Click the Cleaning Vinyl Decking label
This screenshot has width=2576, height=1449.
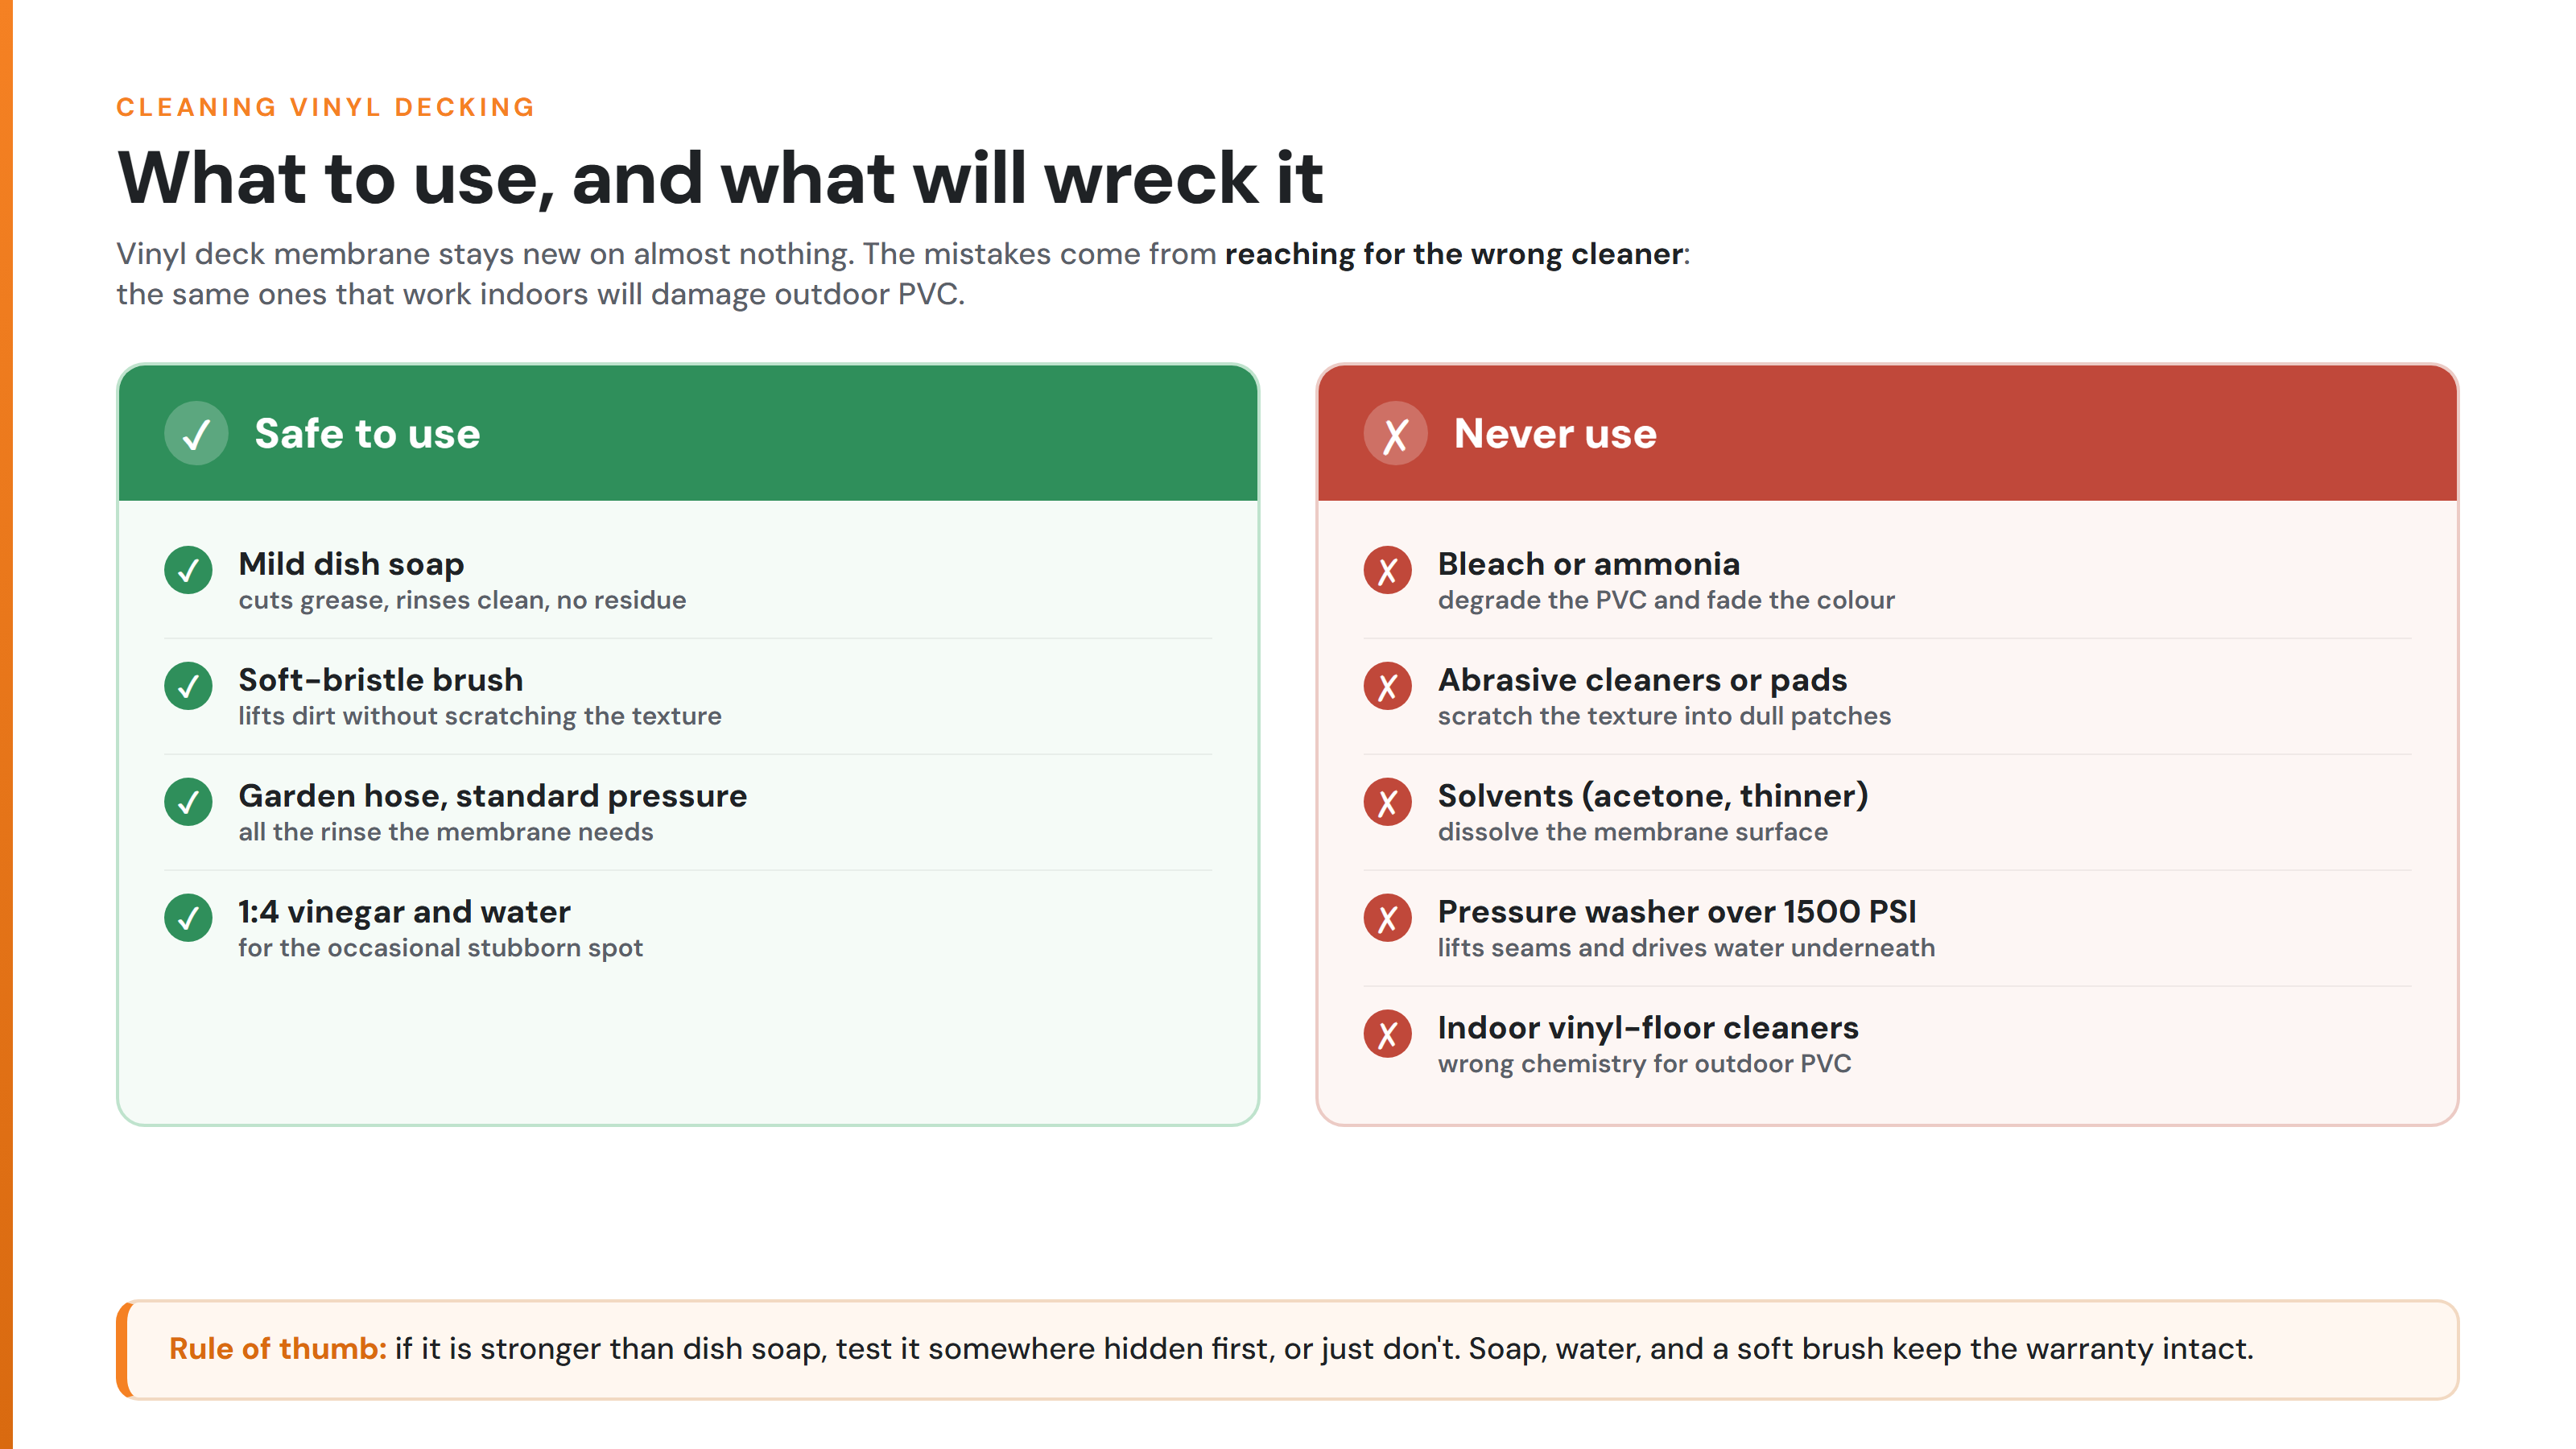coord(326,107)
